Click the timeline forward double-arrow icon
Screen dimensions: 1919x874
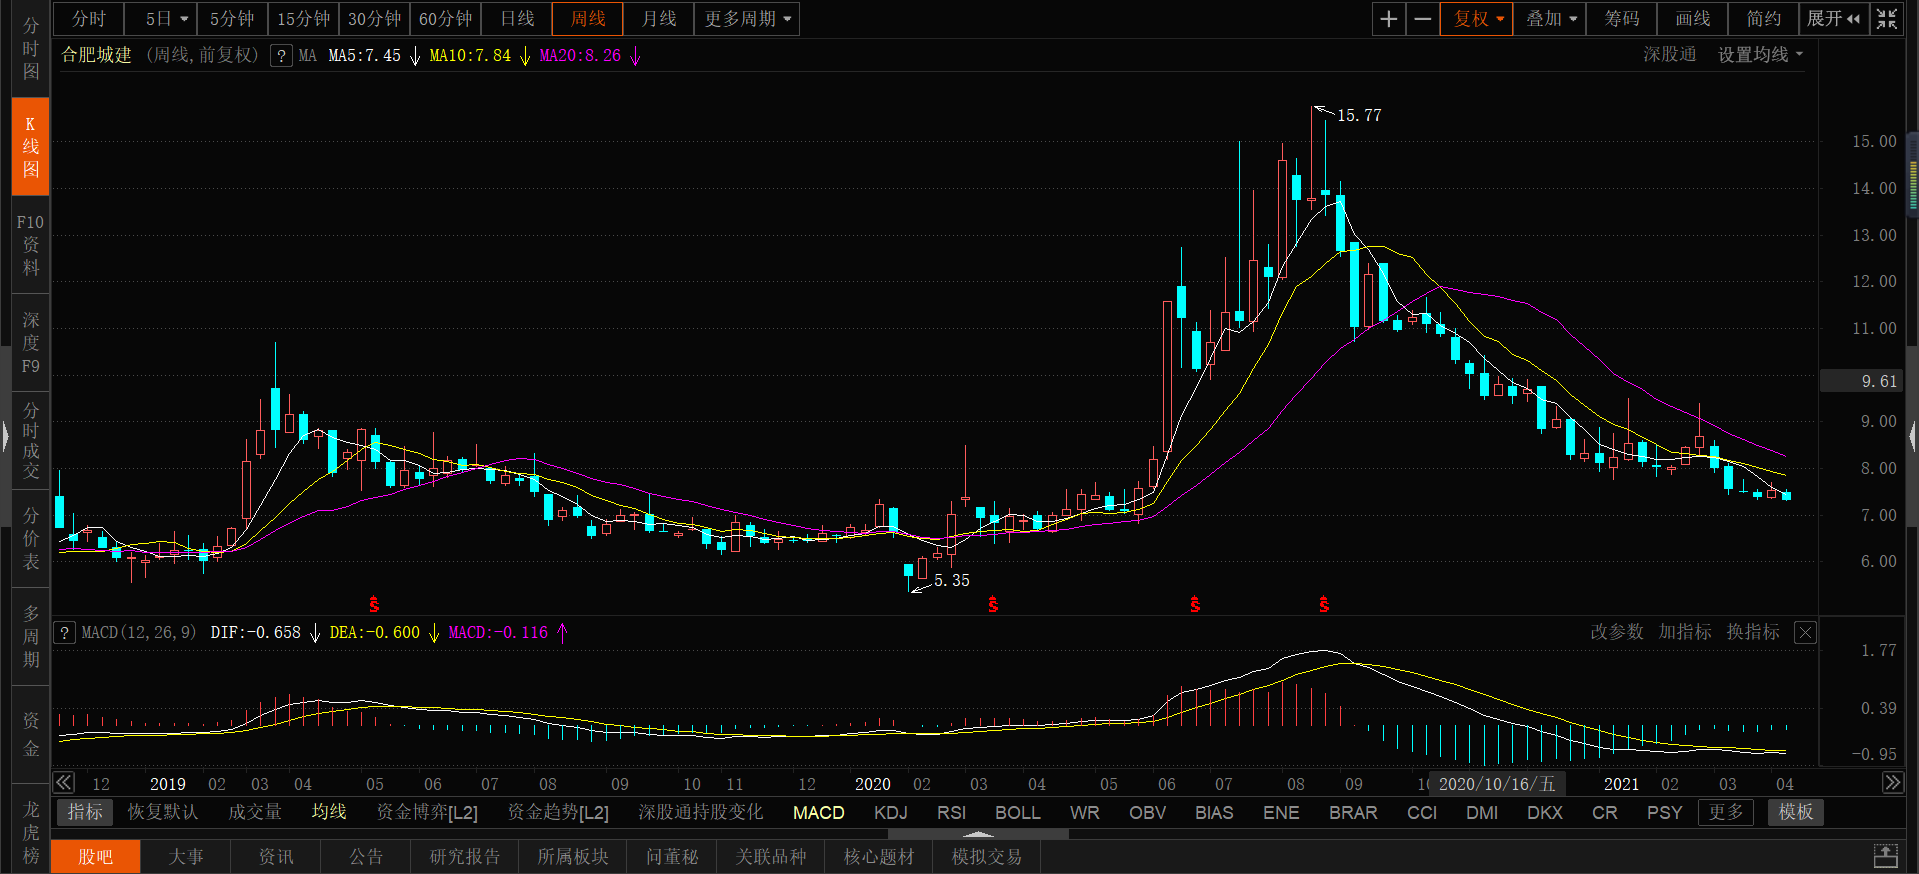(1892, 783)
